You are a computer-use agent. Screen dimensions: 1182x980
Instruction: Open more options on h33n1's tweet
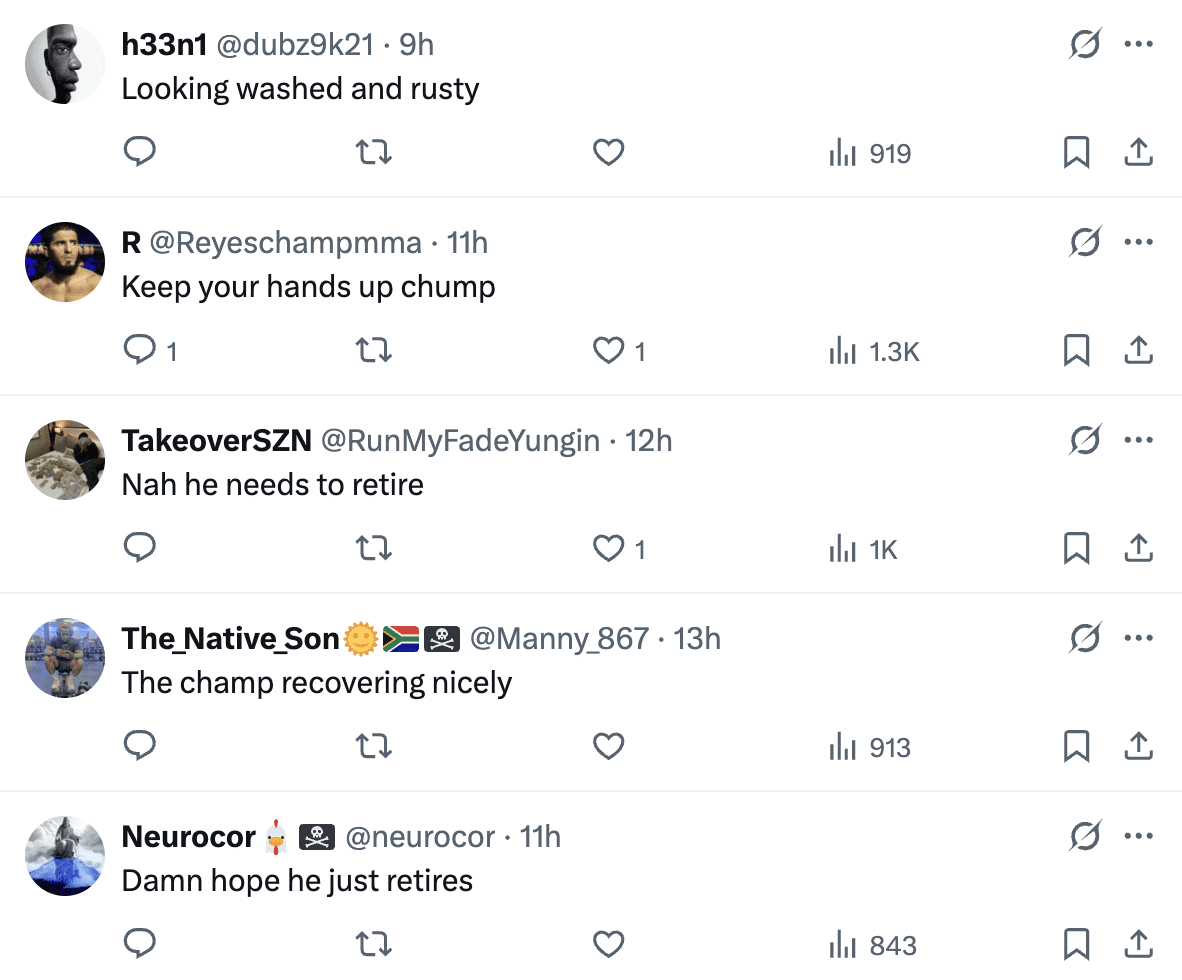pos(1139,44)
